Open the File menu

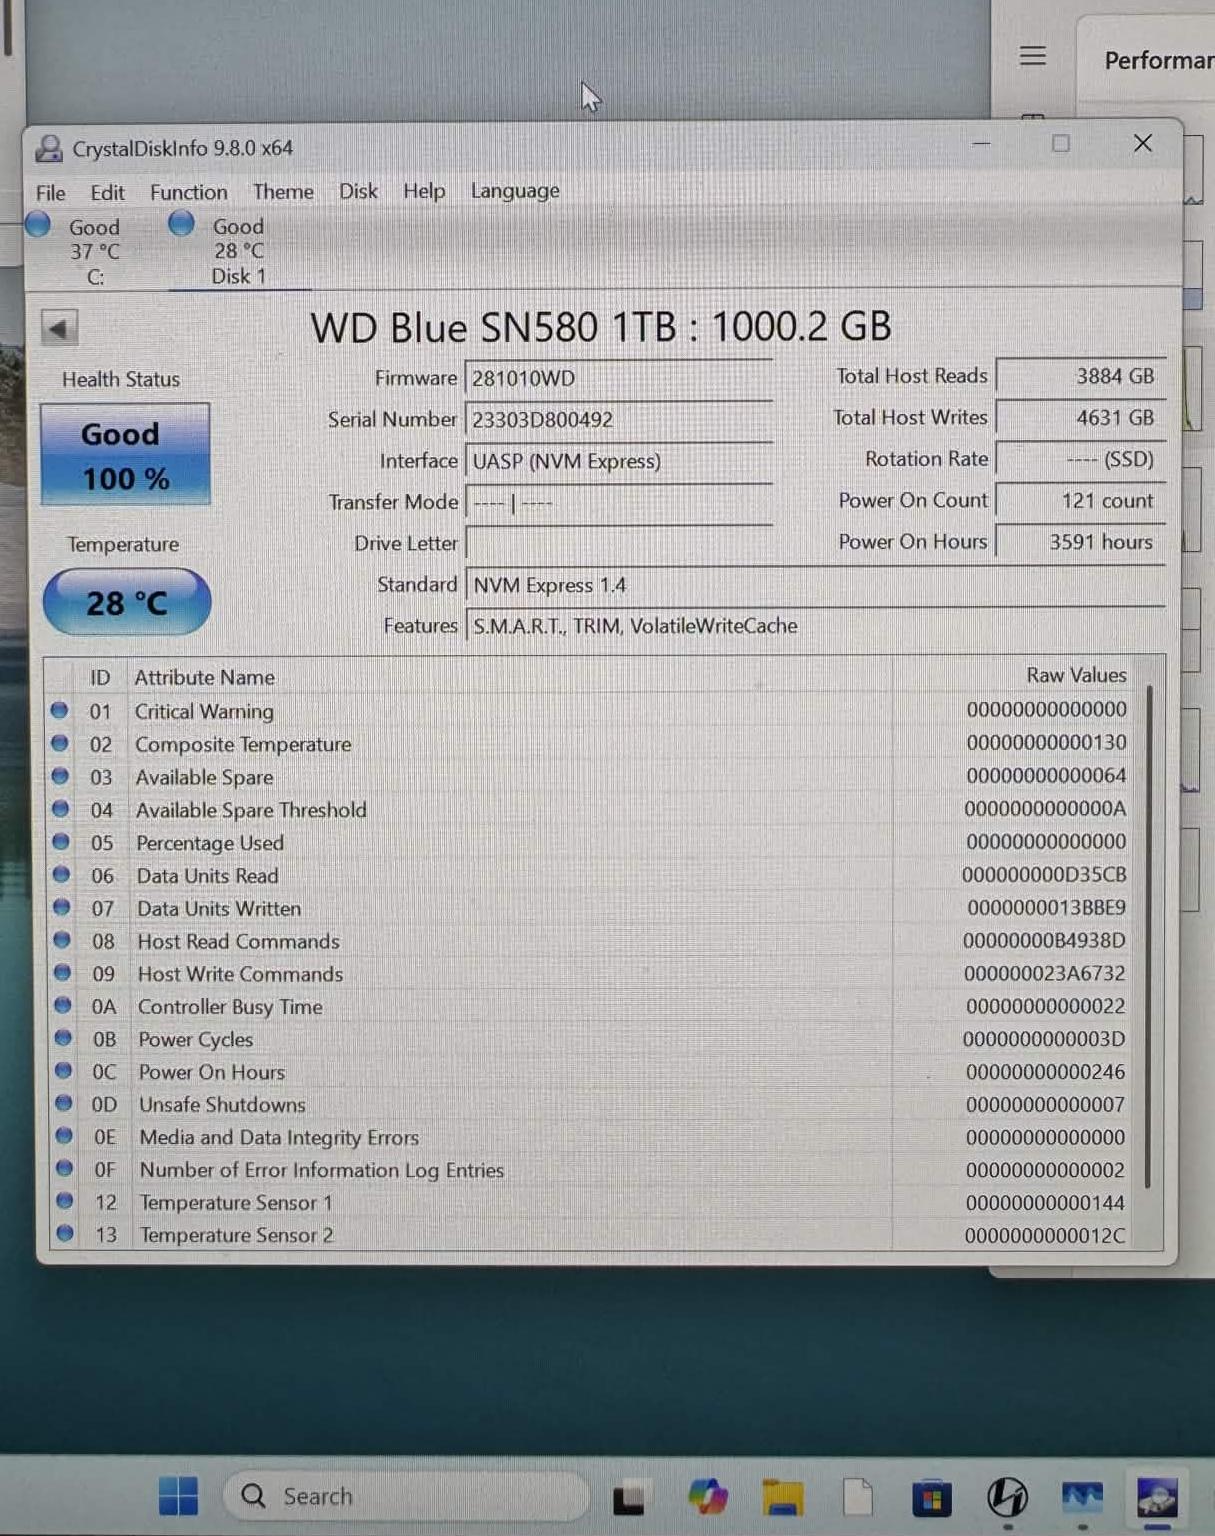coord(50,192)
